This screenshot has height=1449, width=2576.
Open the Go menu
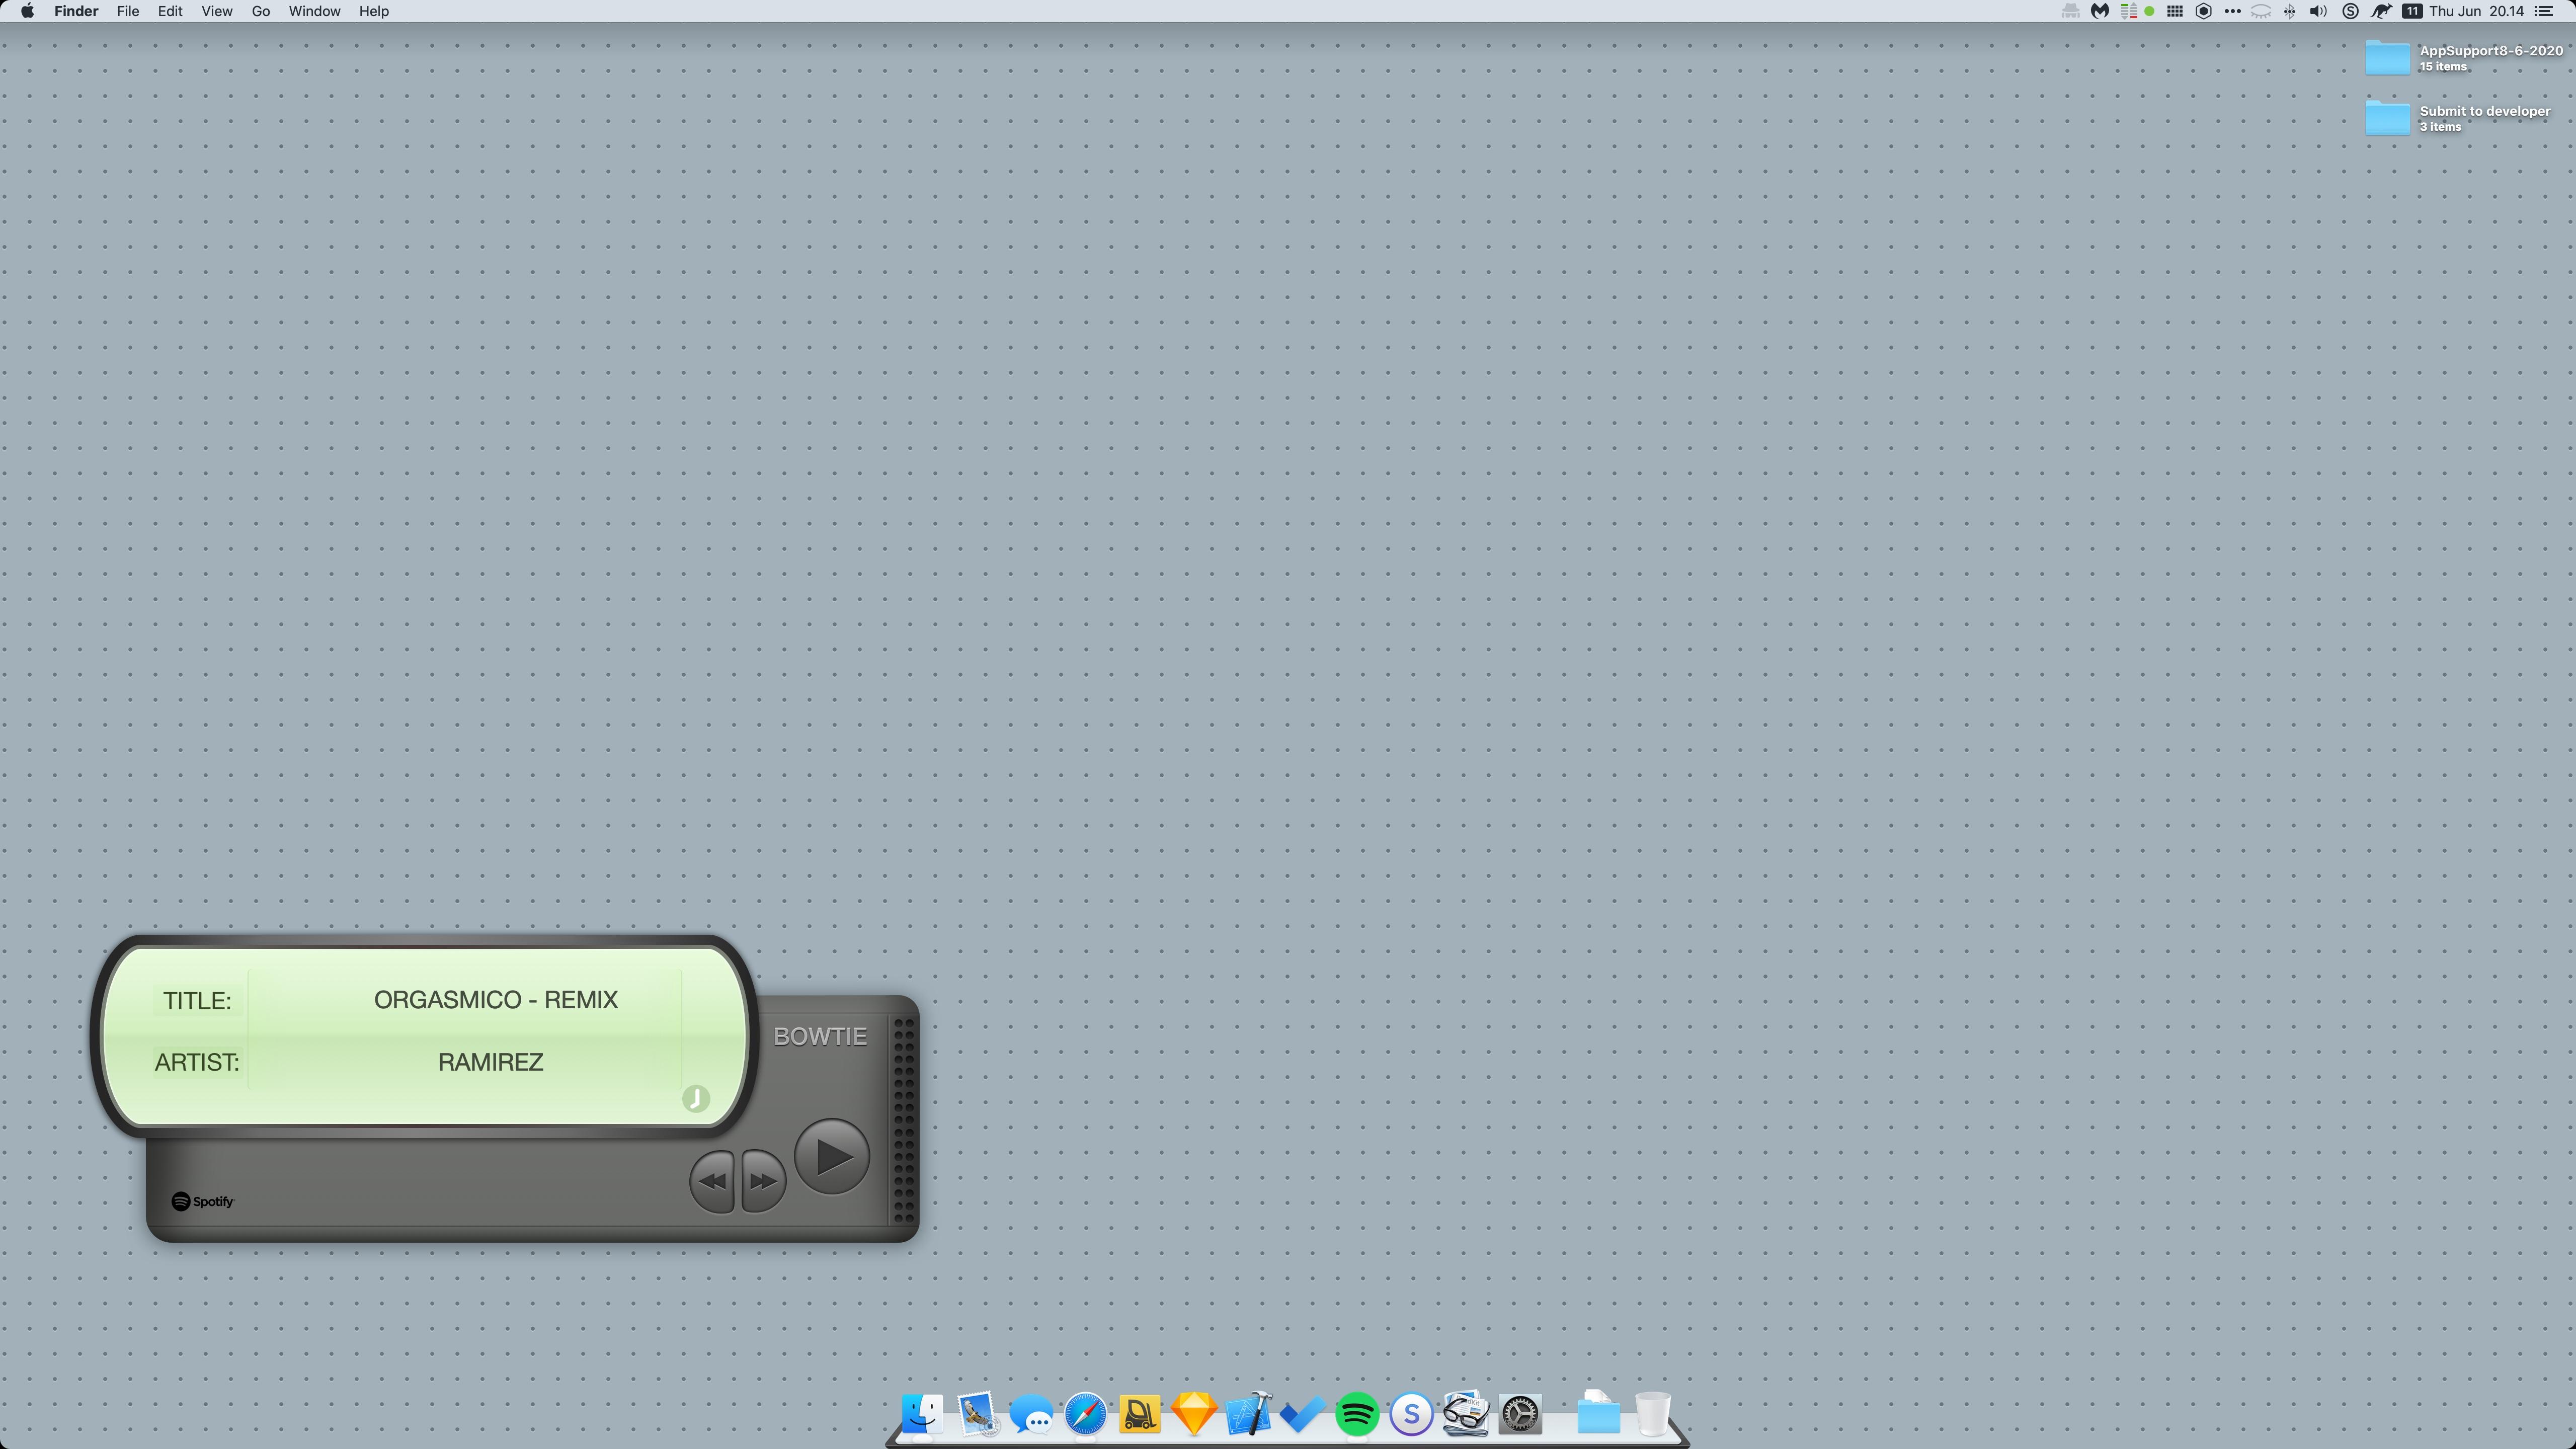point(260,11)
